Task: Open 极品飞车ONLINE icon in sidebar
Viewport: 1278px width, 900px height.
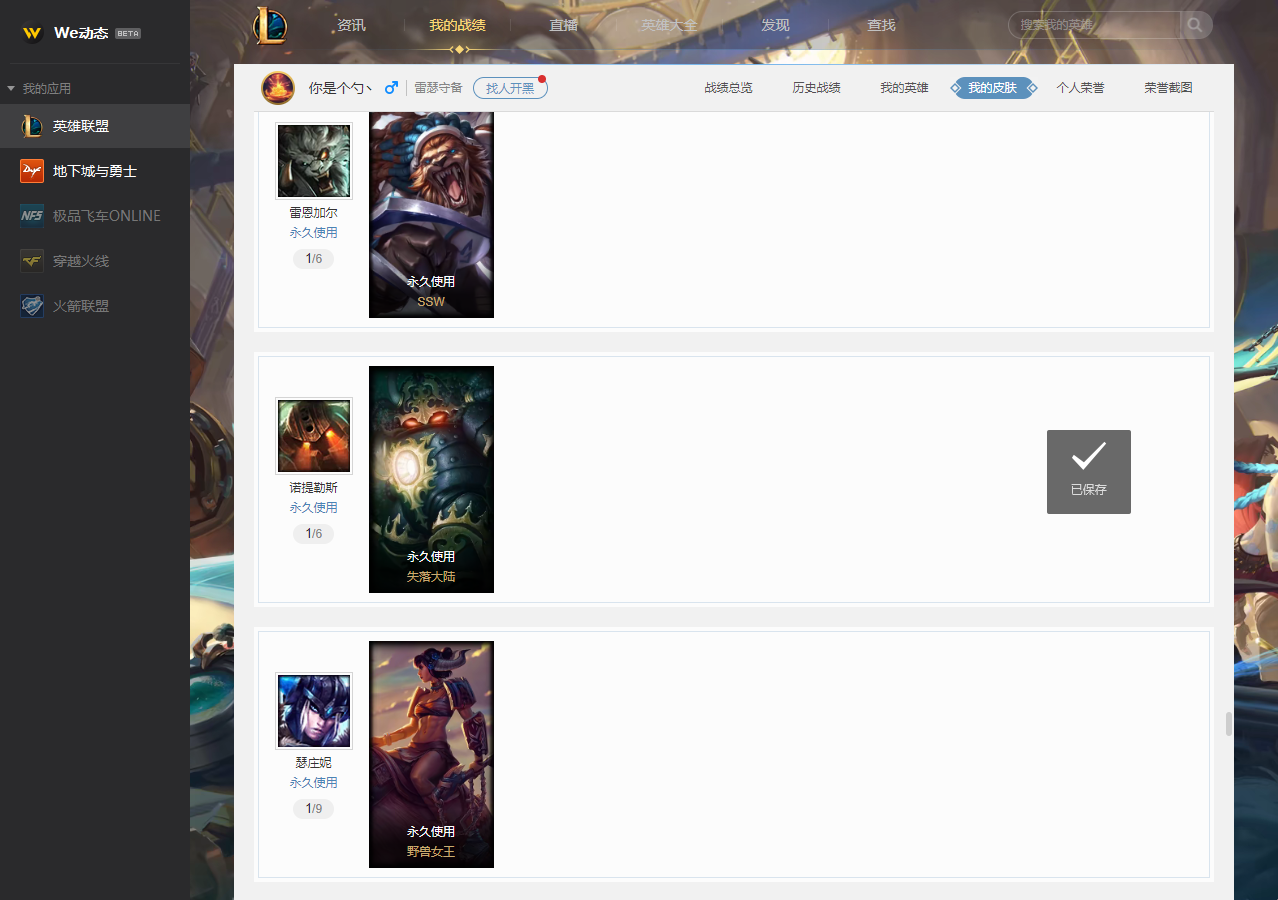Action: coord(32,216)
